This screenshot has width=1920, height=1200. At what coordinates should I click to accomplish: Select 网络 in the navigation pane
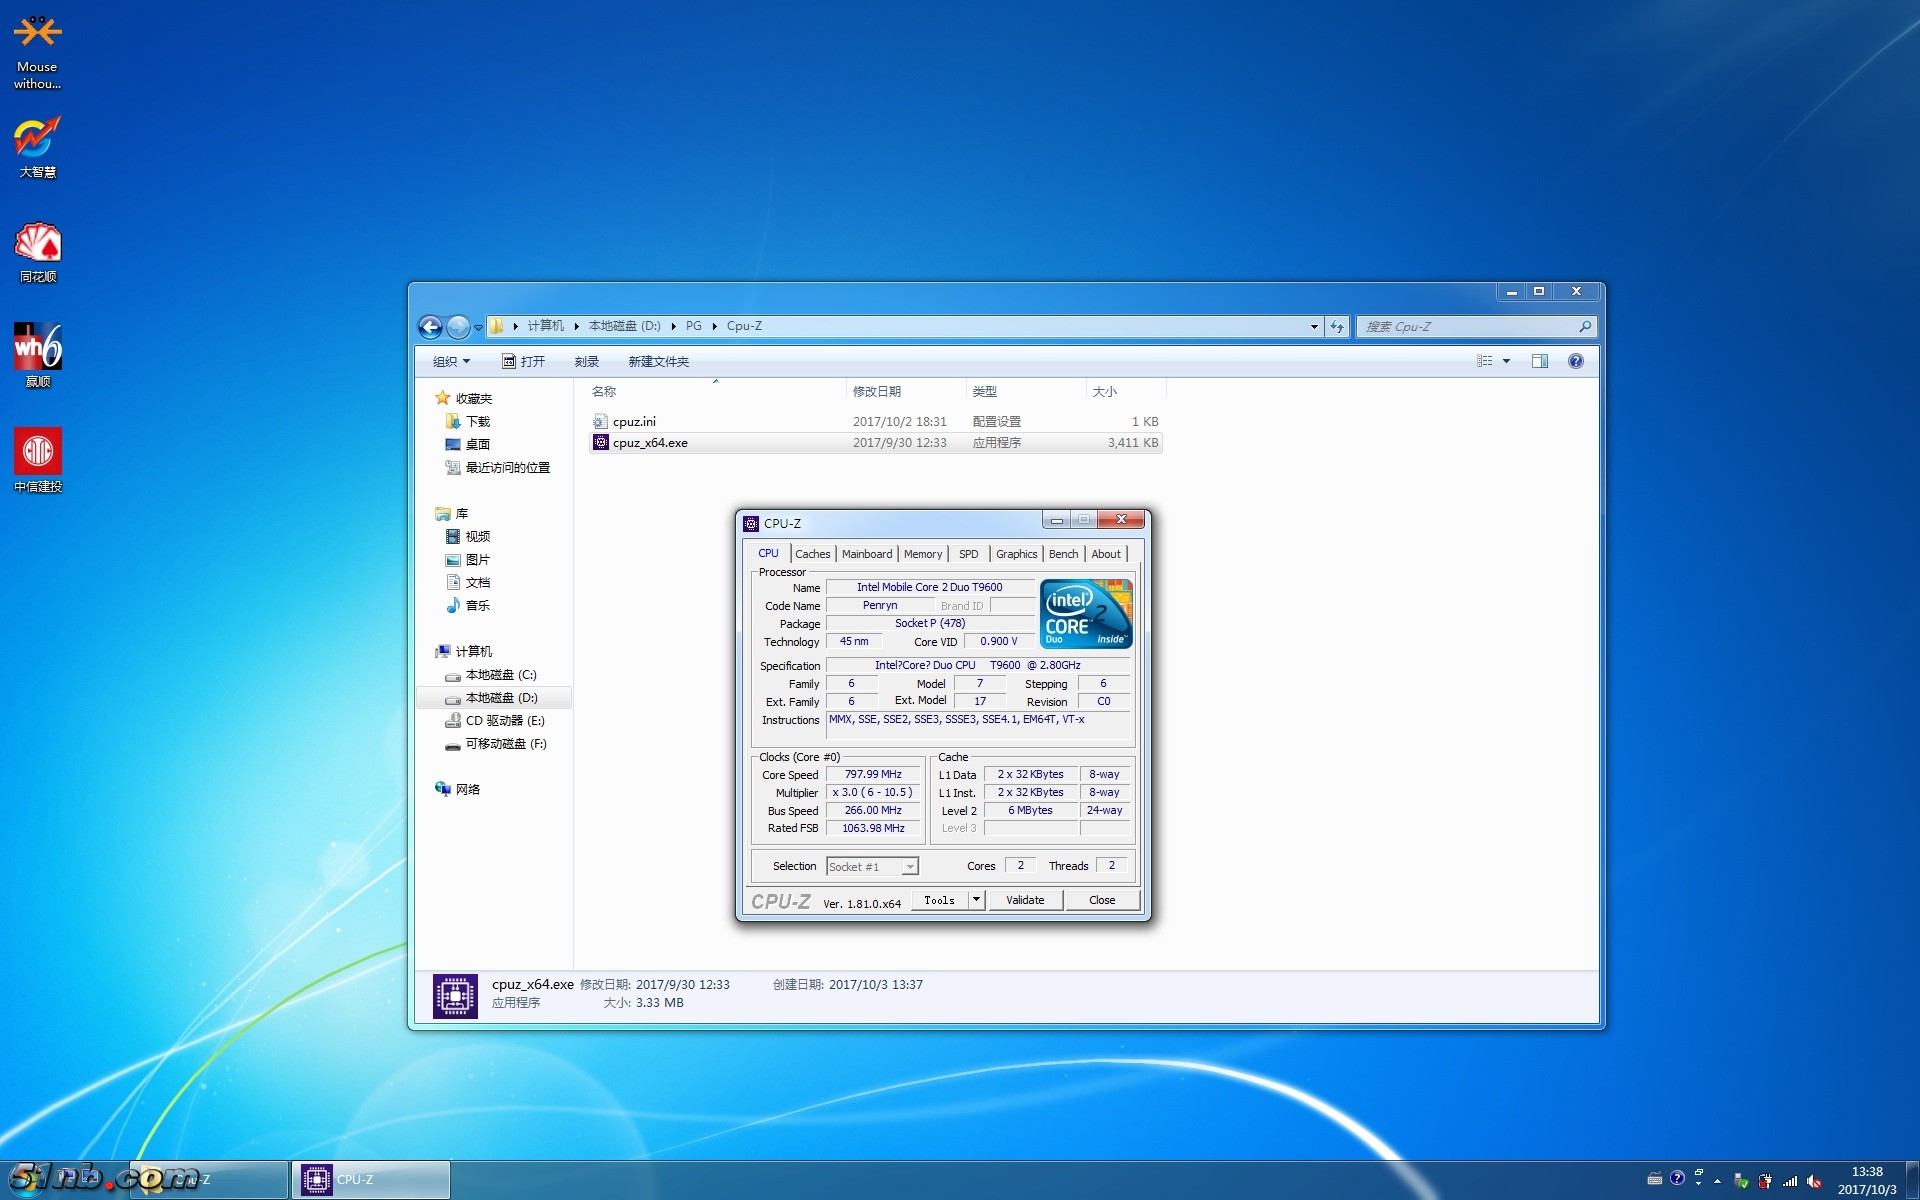tap(468, 789)
